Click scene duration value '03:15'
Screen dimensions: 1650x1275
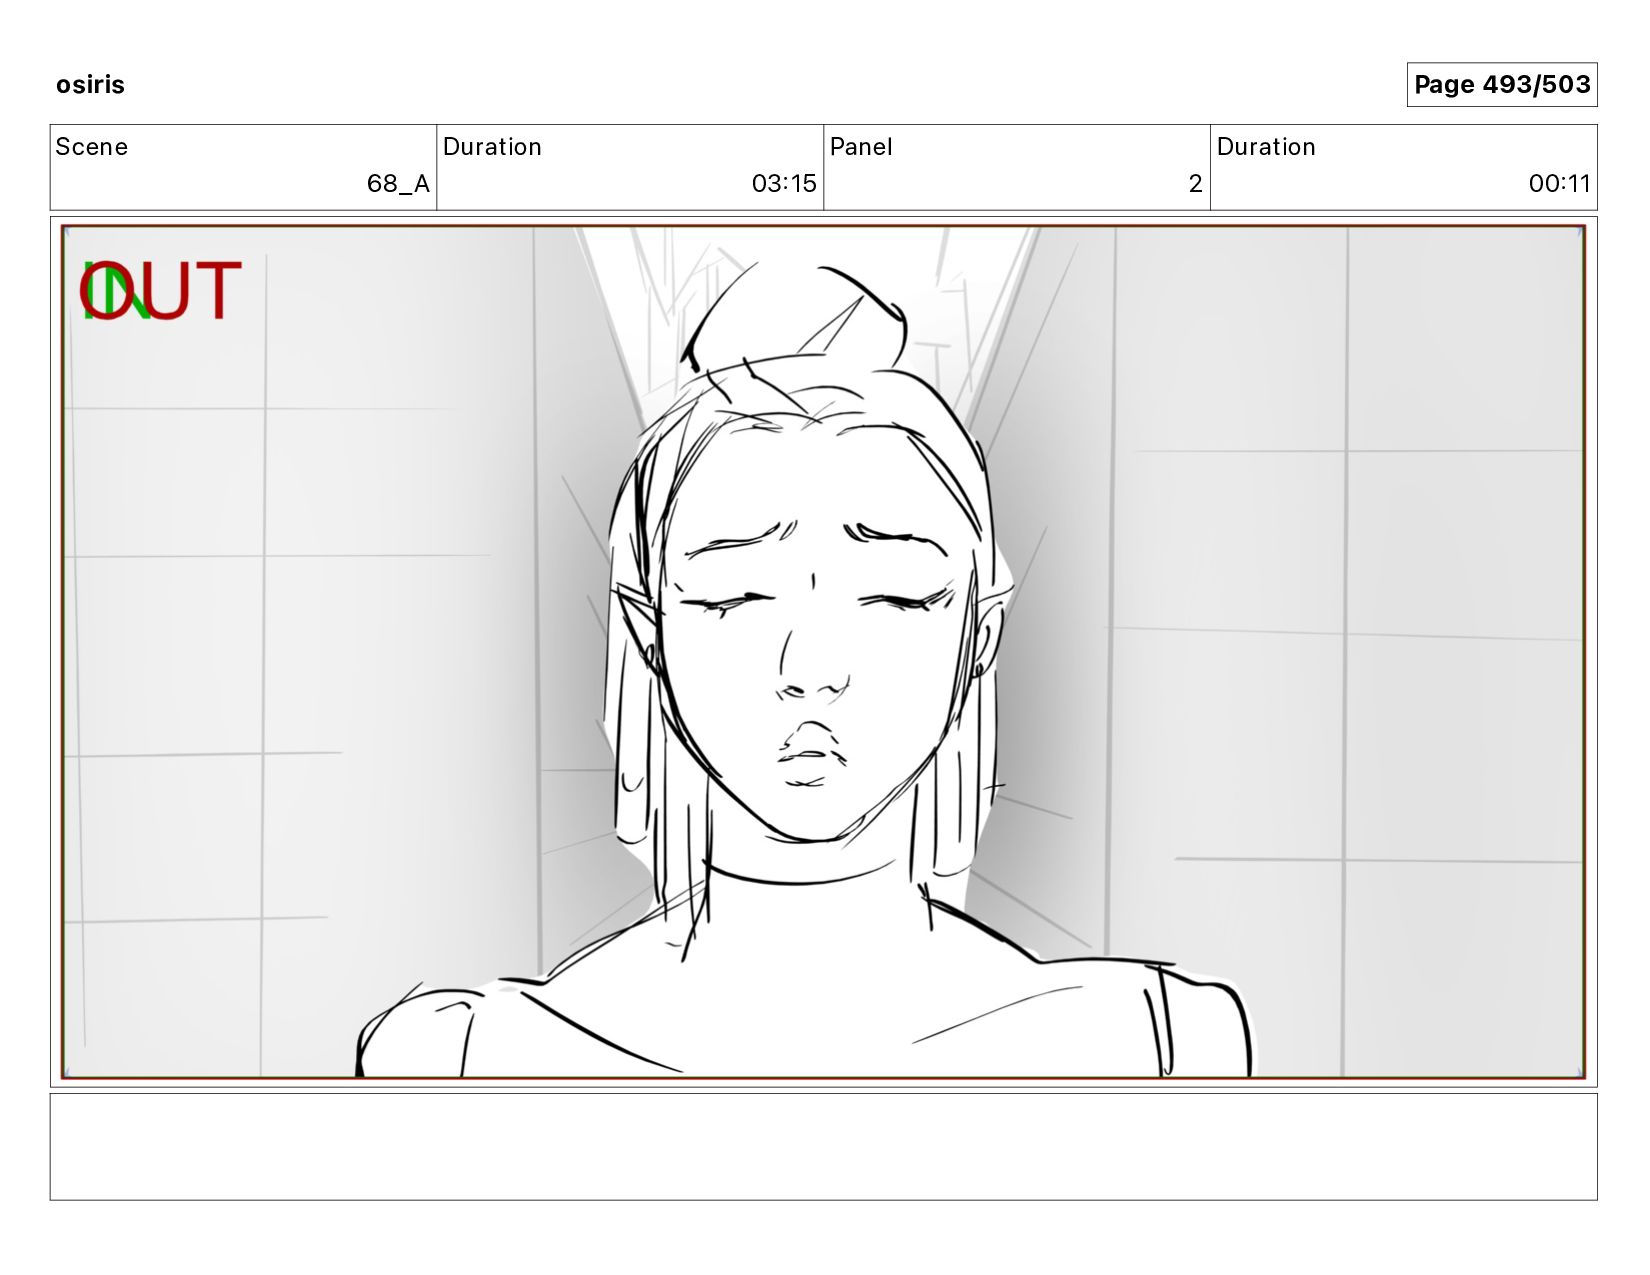click(784, 184)
